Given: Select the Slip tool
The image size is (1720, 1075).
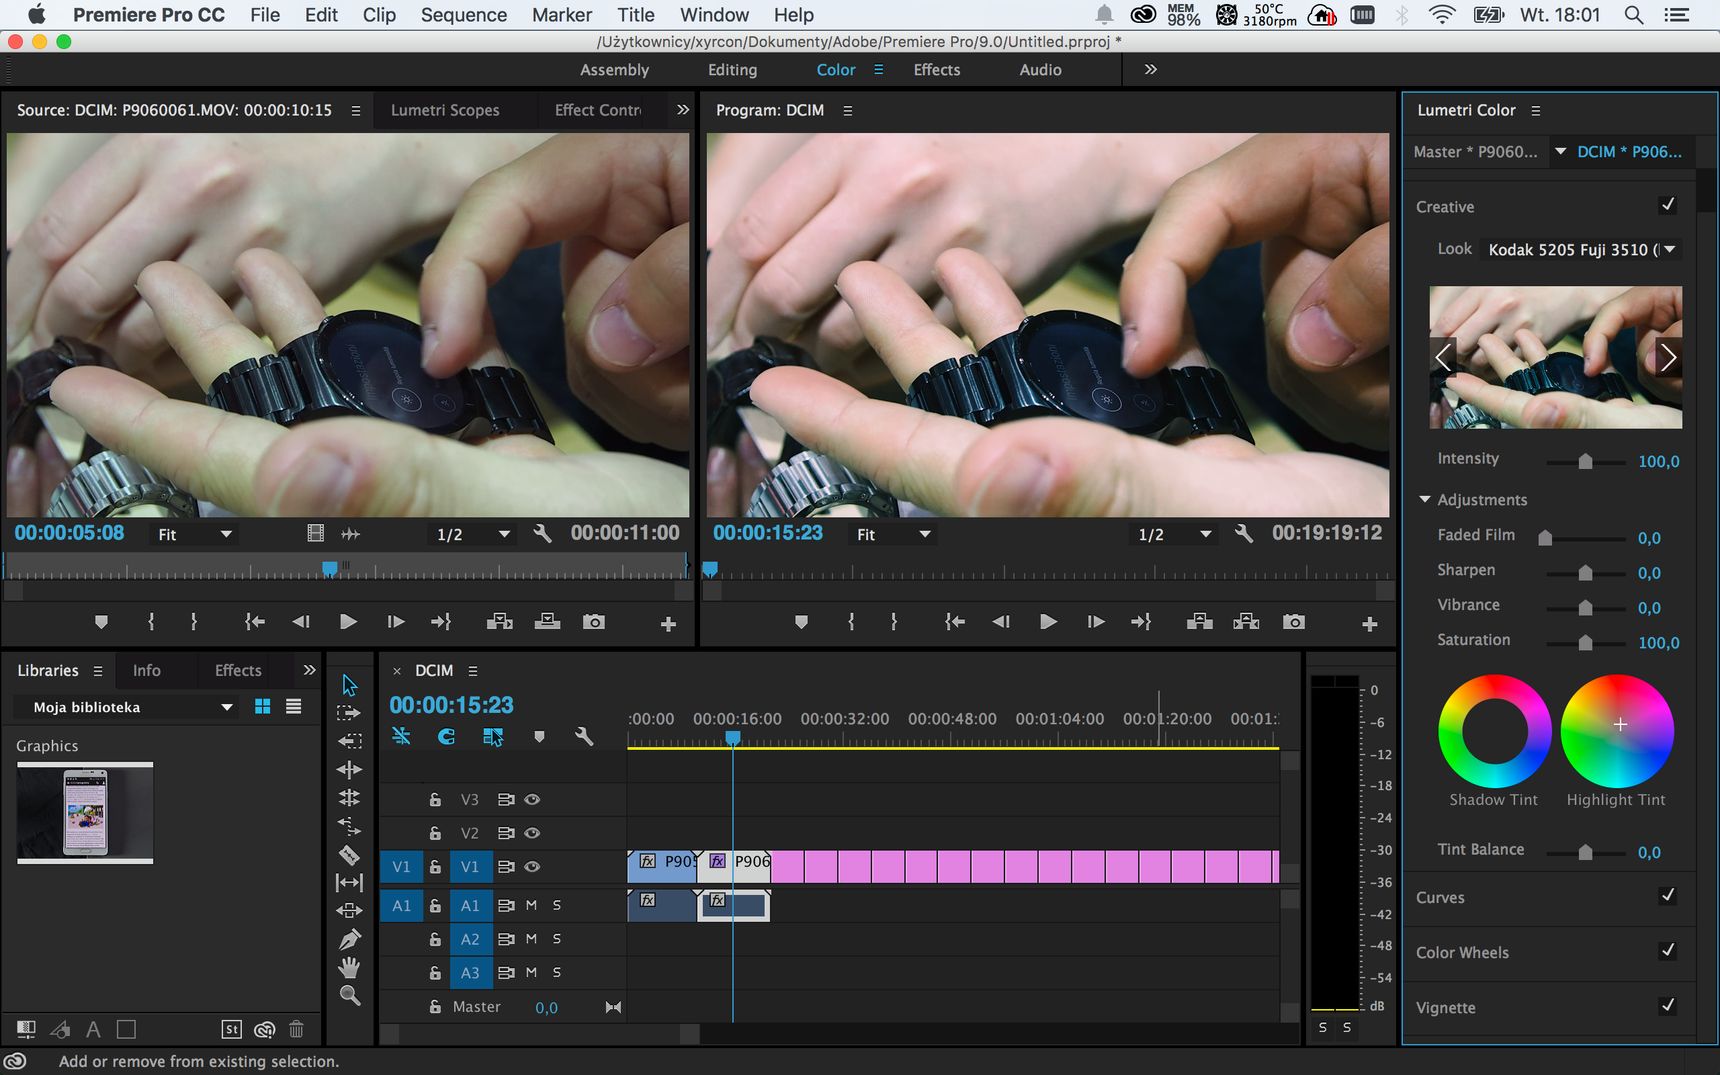Looking at the screenshot, I should [349, 882].
